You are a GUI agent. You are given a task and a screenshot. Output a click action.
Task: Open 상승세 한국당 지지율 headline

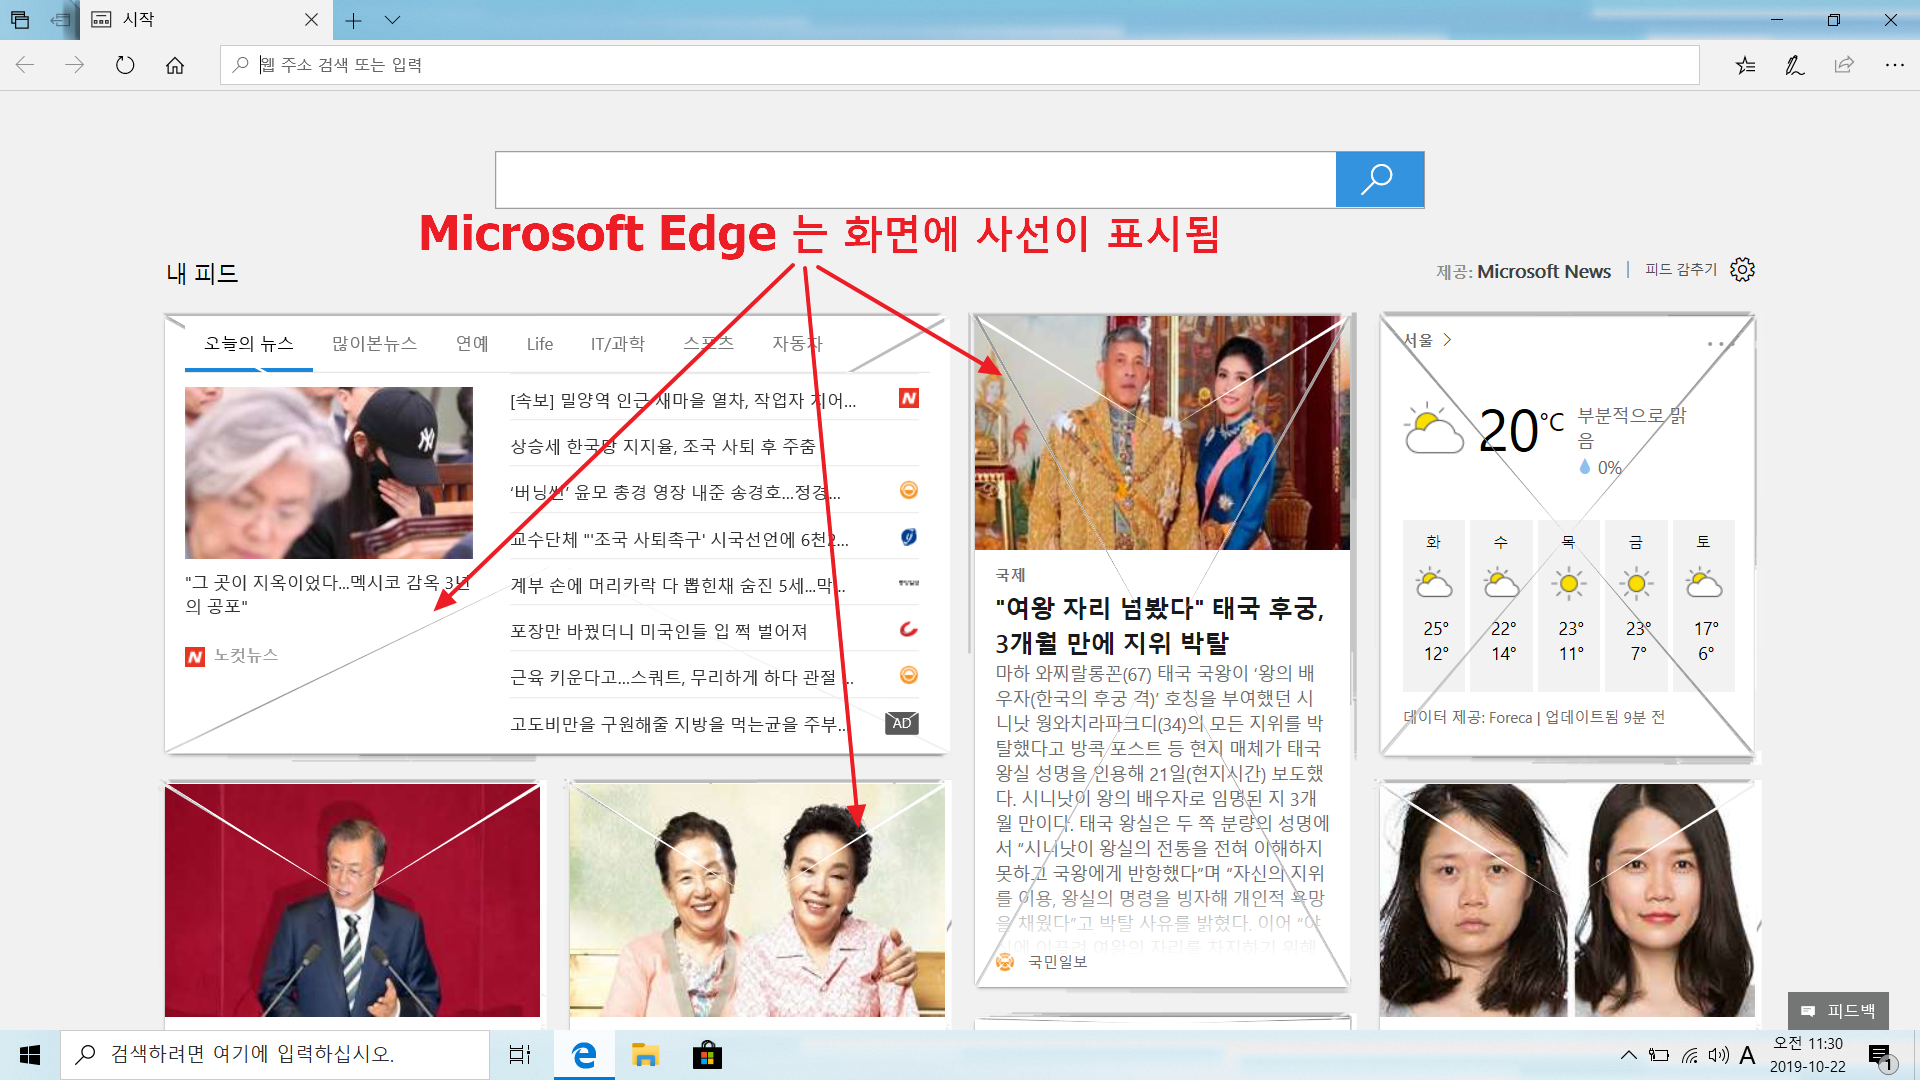tap(663, 446)
